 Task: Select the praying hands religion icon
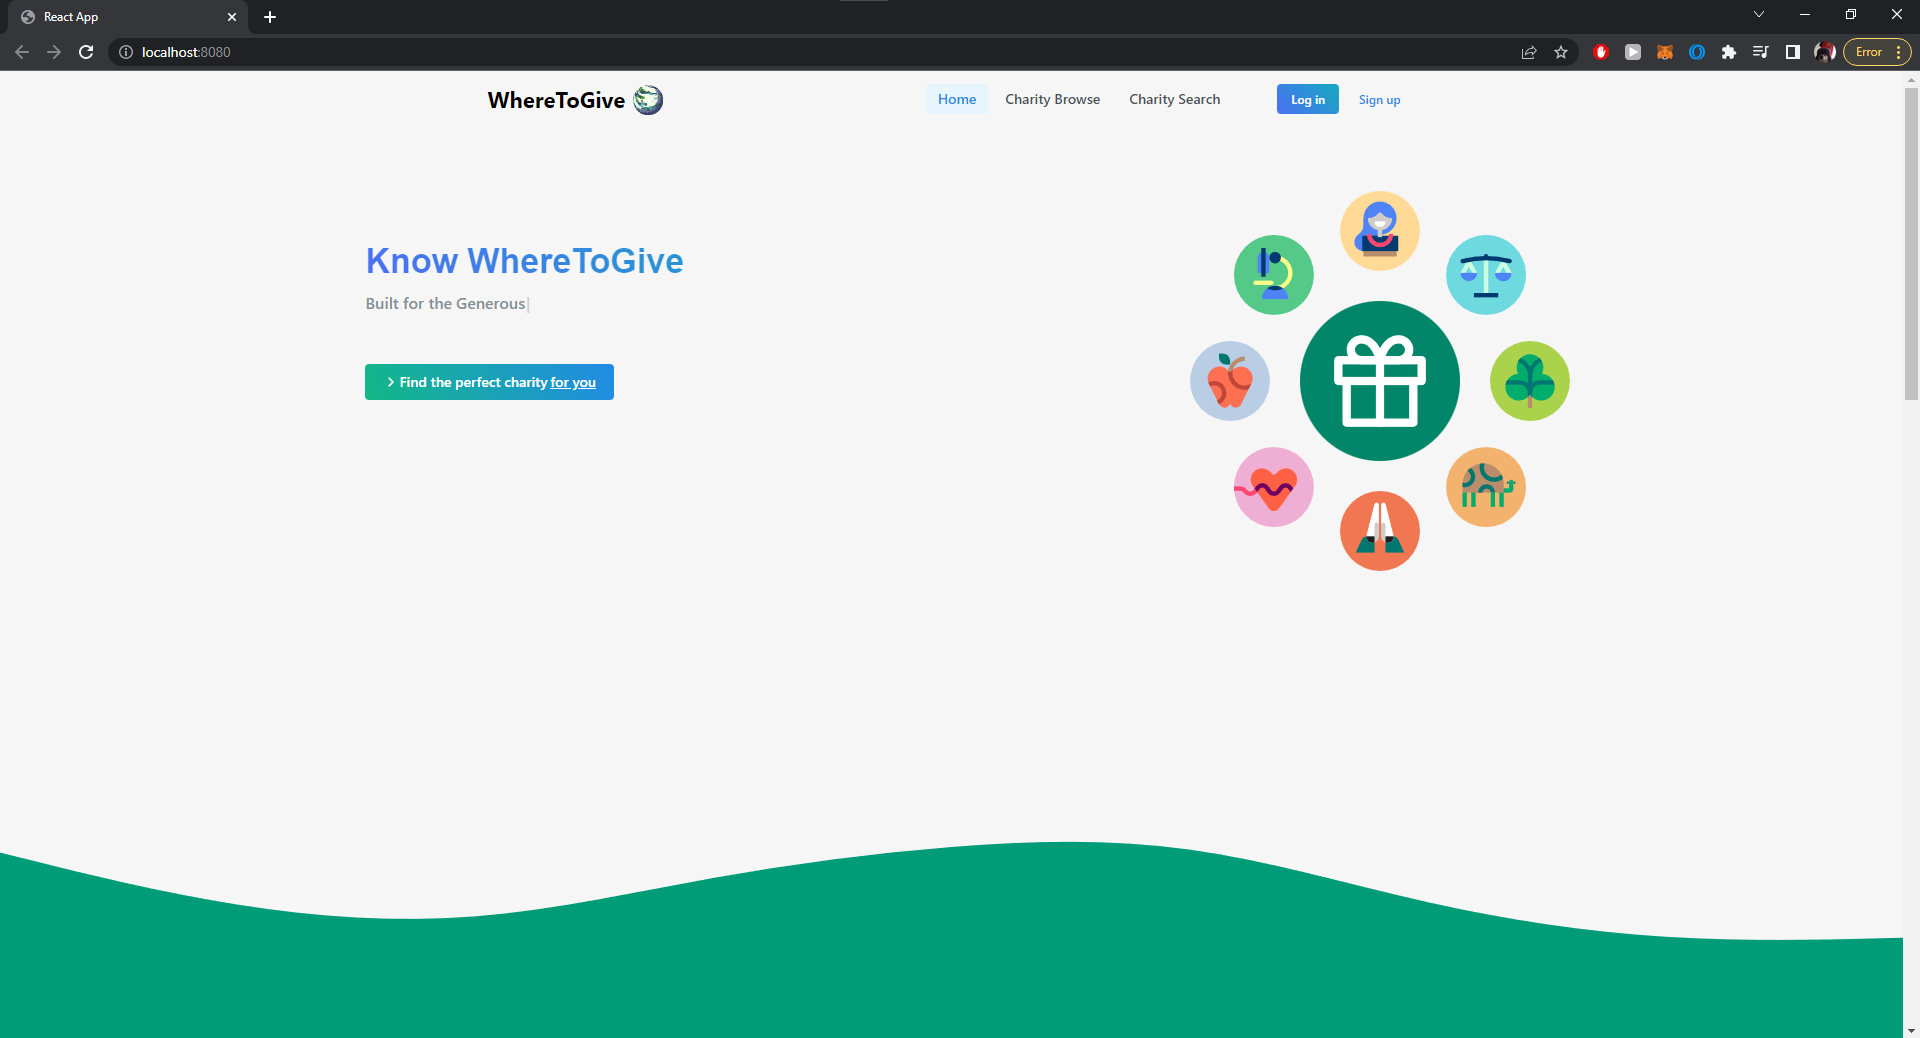tap(1379, 530)
